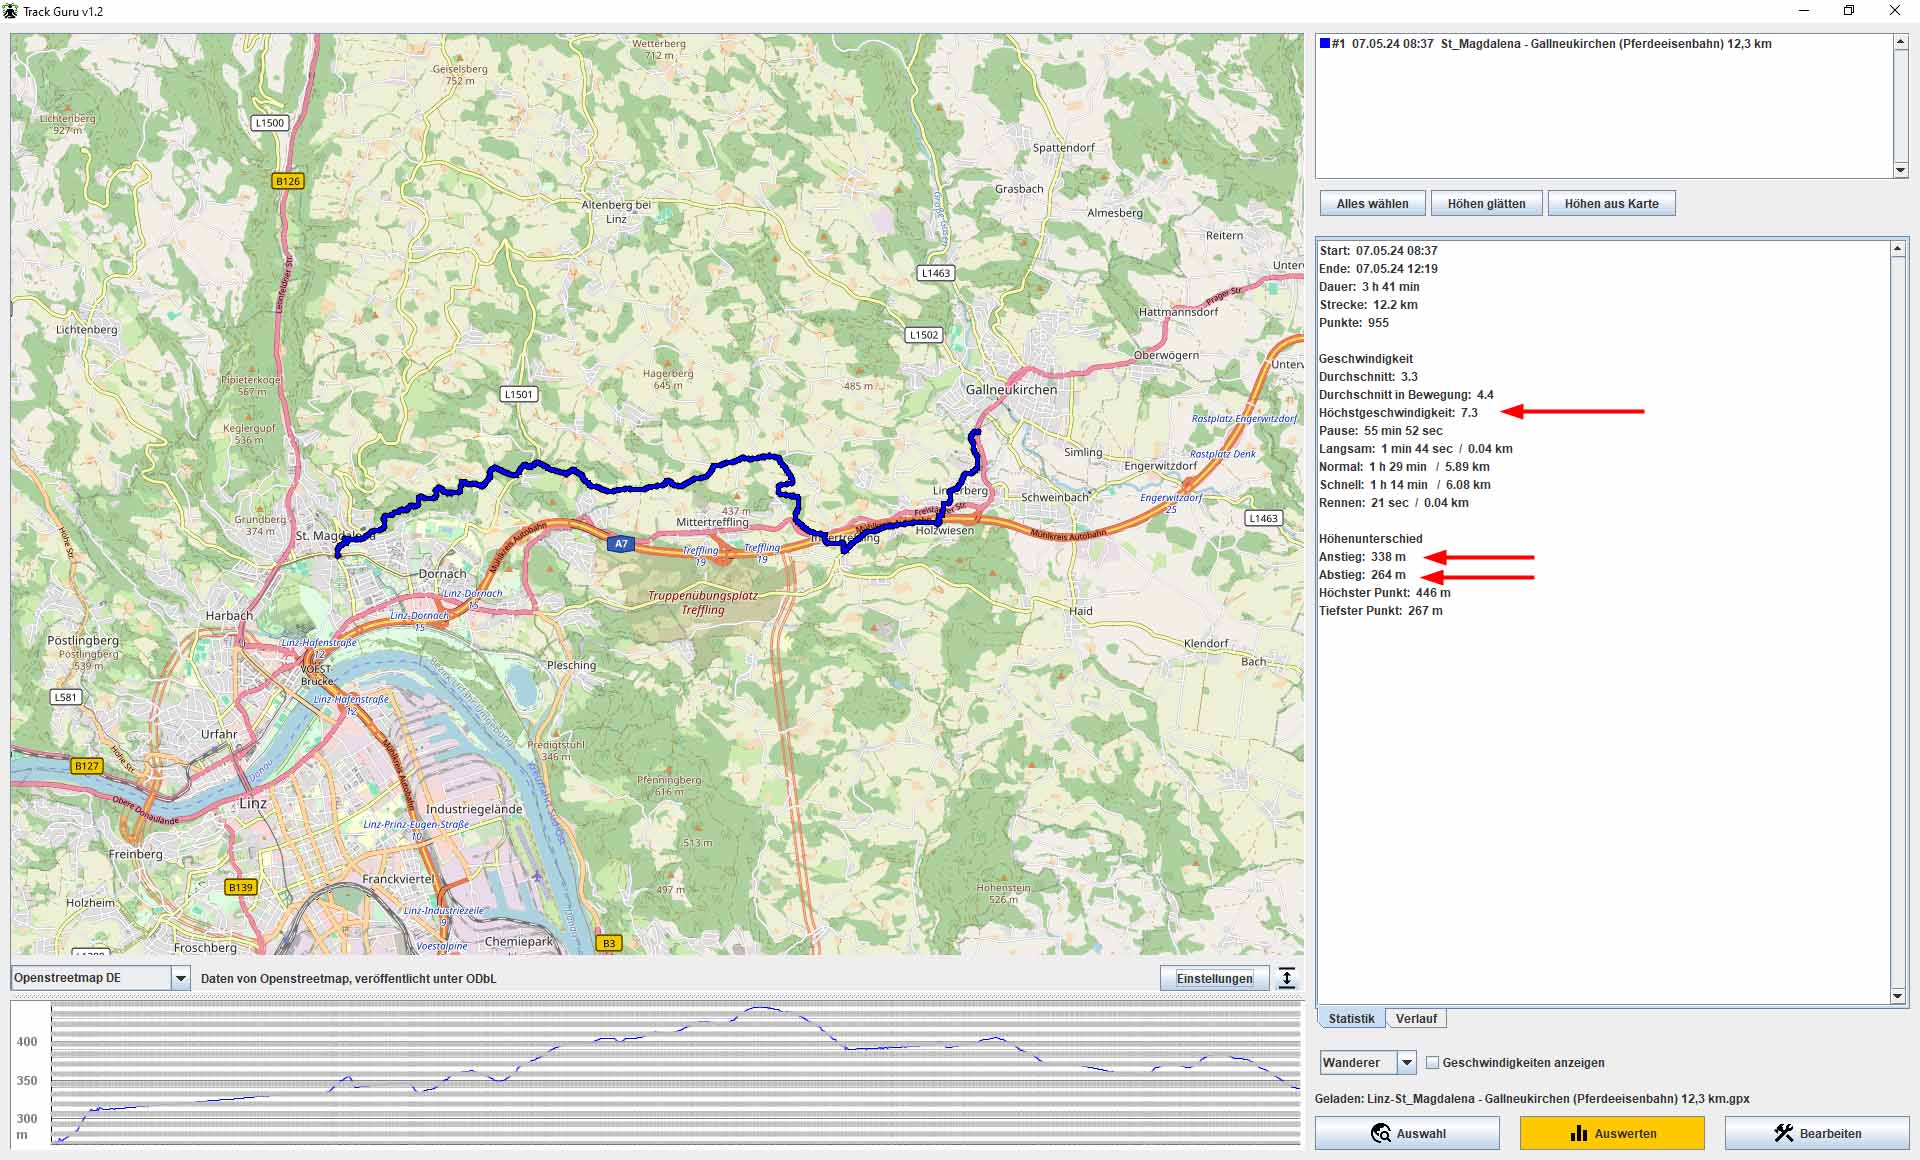Click the blue track marker for #1
This screenshot has height=1160, width=1920.
1325,44
